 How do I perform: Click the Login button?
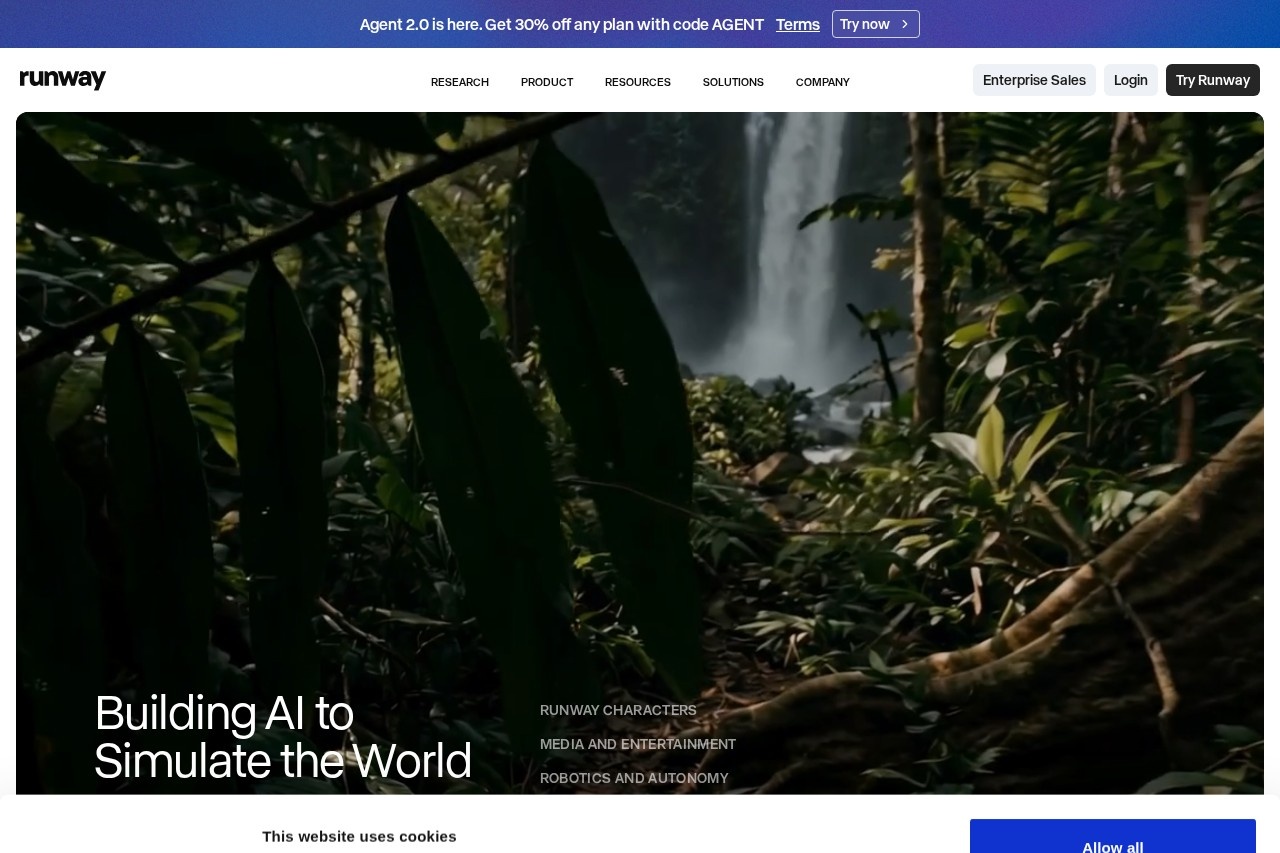tap(1131, 80)
